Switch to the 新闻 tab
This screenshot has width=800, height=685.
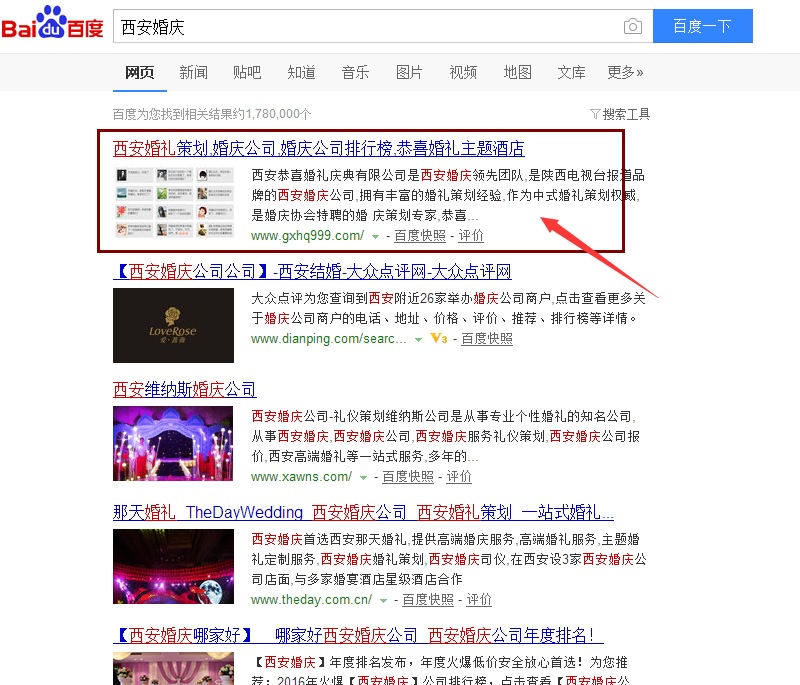coord(193,72)
